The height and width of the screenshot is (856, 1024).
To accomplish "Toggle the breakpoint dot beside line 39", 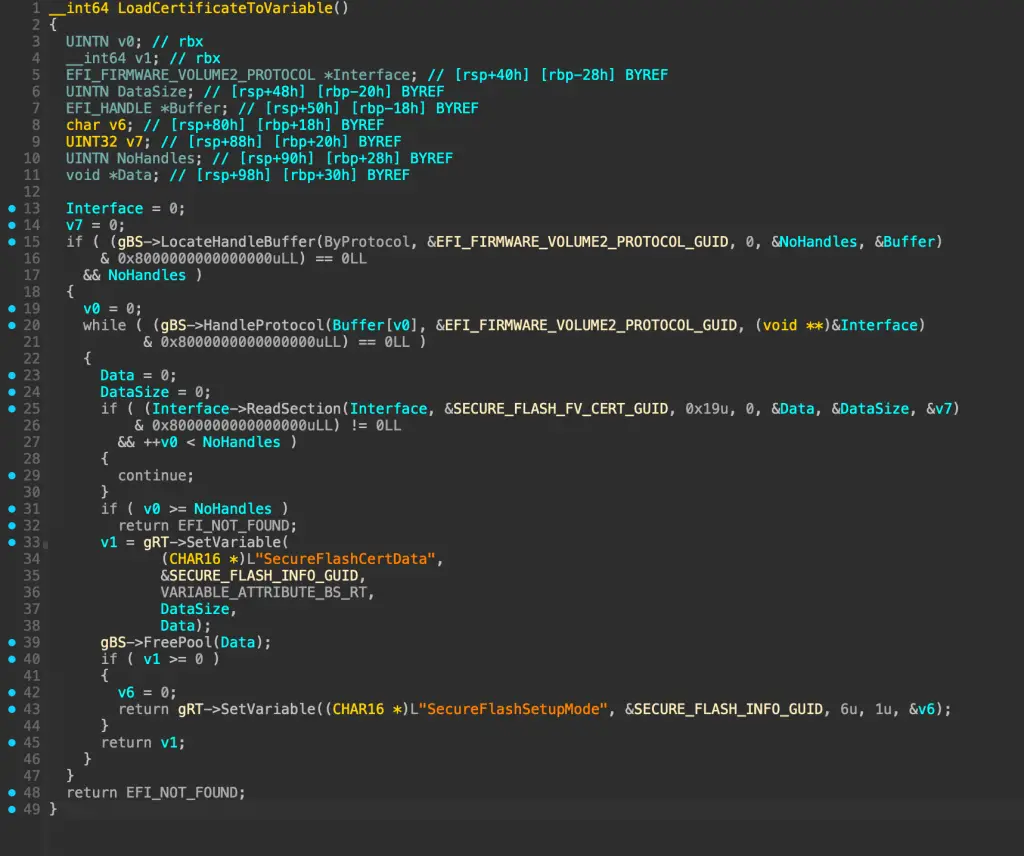I will (12, 642).
